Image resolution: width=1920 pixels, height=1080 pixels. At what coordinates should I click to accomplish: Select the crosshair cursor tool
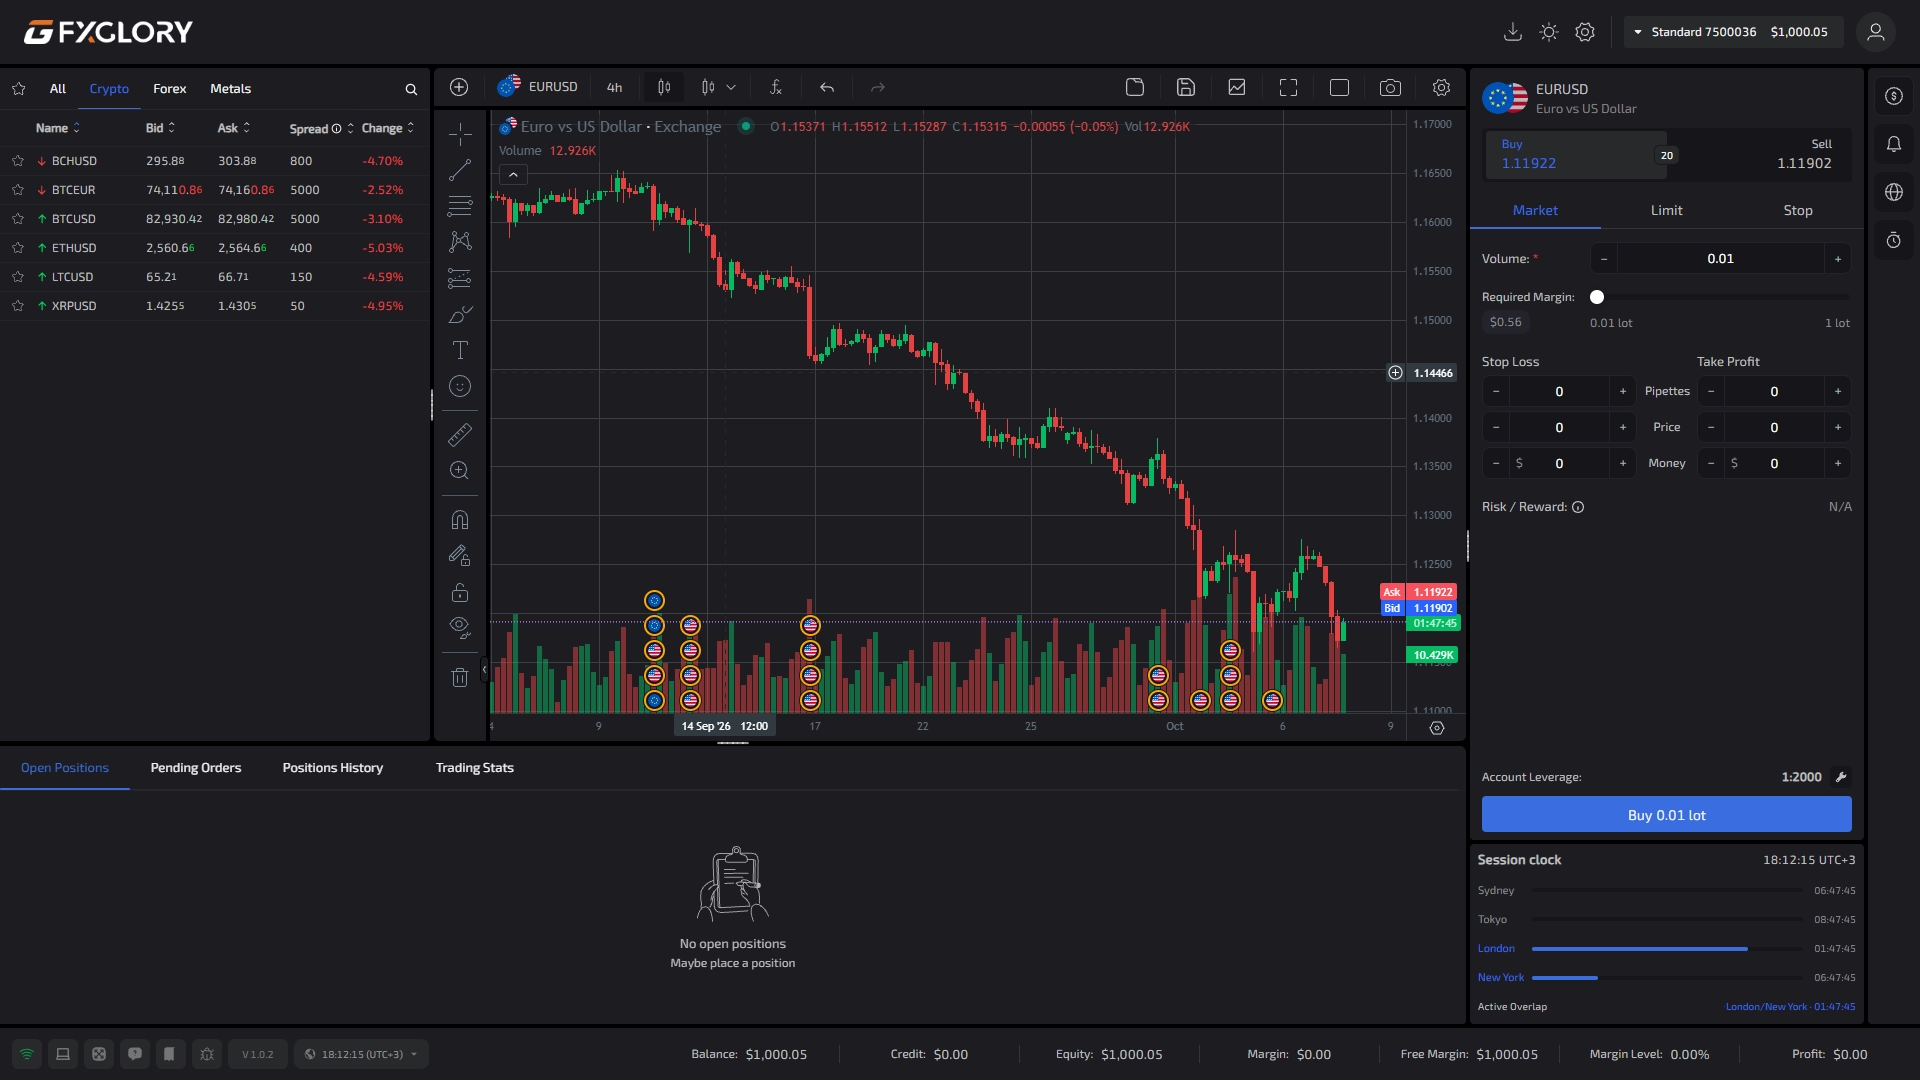click(460, 134)
